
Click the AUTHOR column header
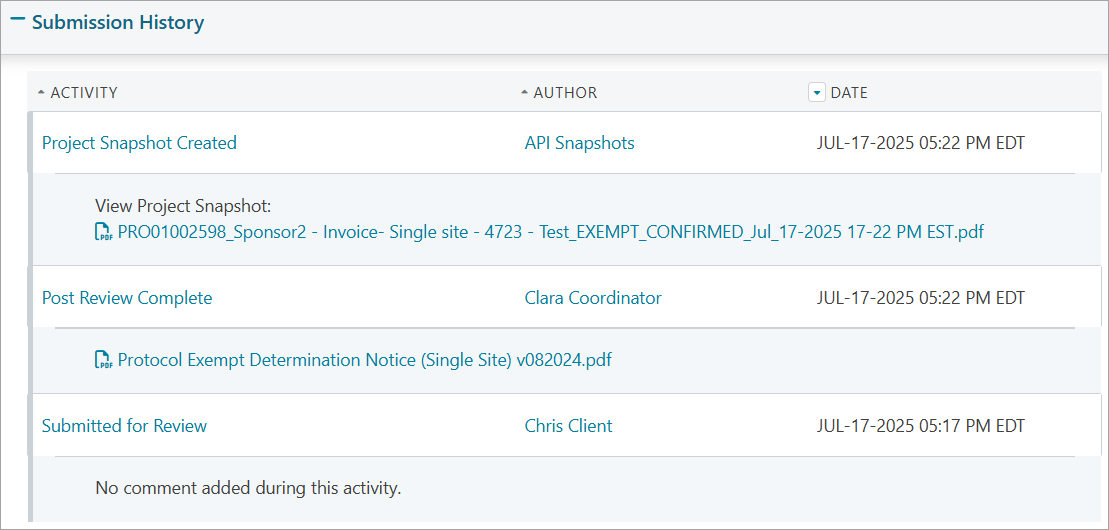565,93
